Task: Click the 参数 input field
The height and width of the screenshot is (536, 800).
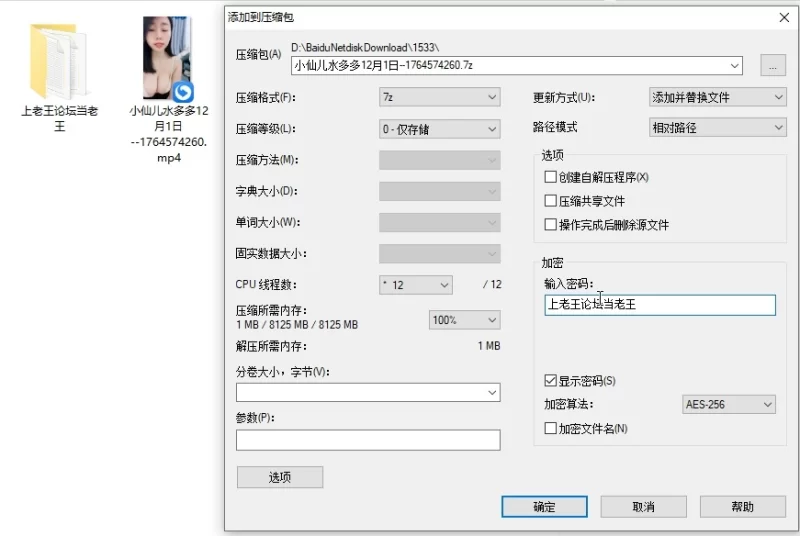Action: click(368, 440)
